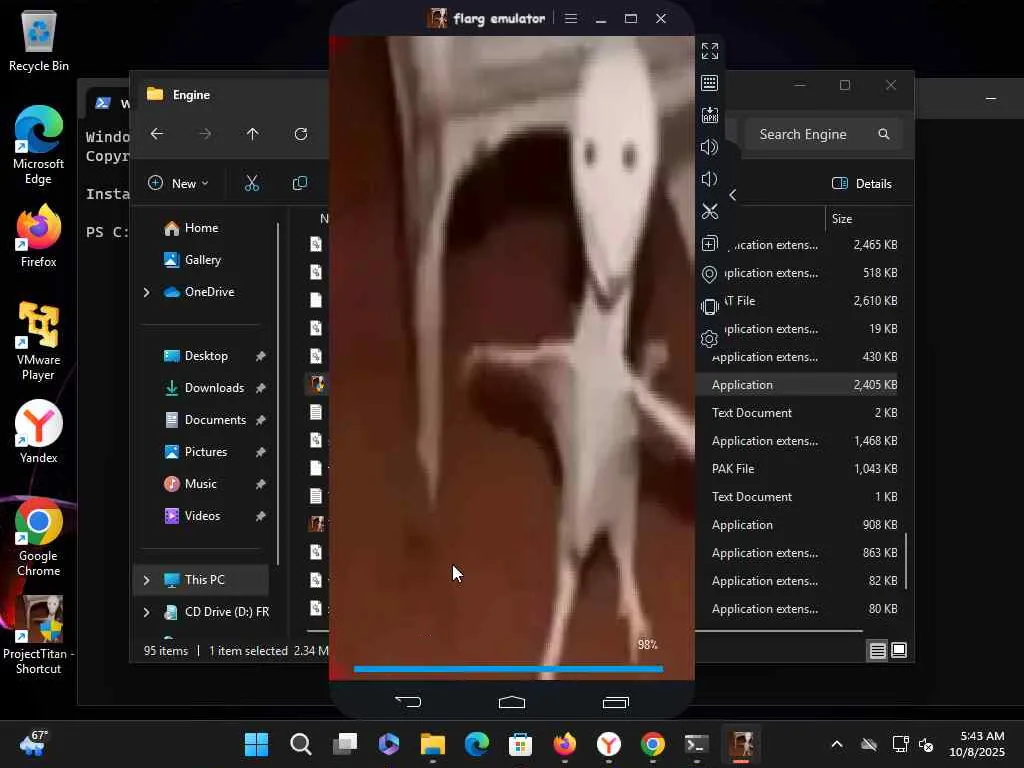Refresh the Engine folder view
The height and width of the screenshot is (768, 1024).
point(301,134)
